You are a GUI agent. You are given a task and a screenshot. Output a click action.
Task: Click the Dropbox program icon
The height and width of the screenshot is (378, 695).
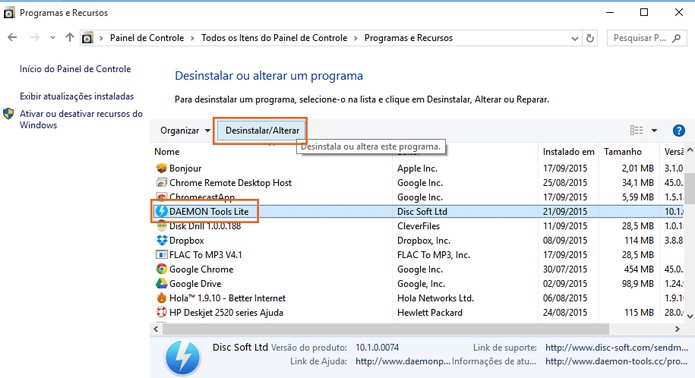pyautogui.click(x=161, y=240)
